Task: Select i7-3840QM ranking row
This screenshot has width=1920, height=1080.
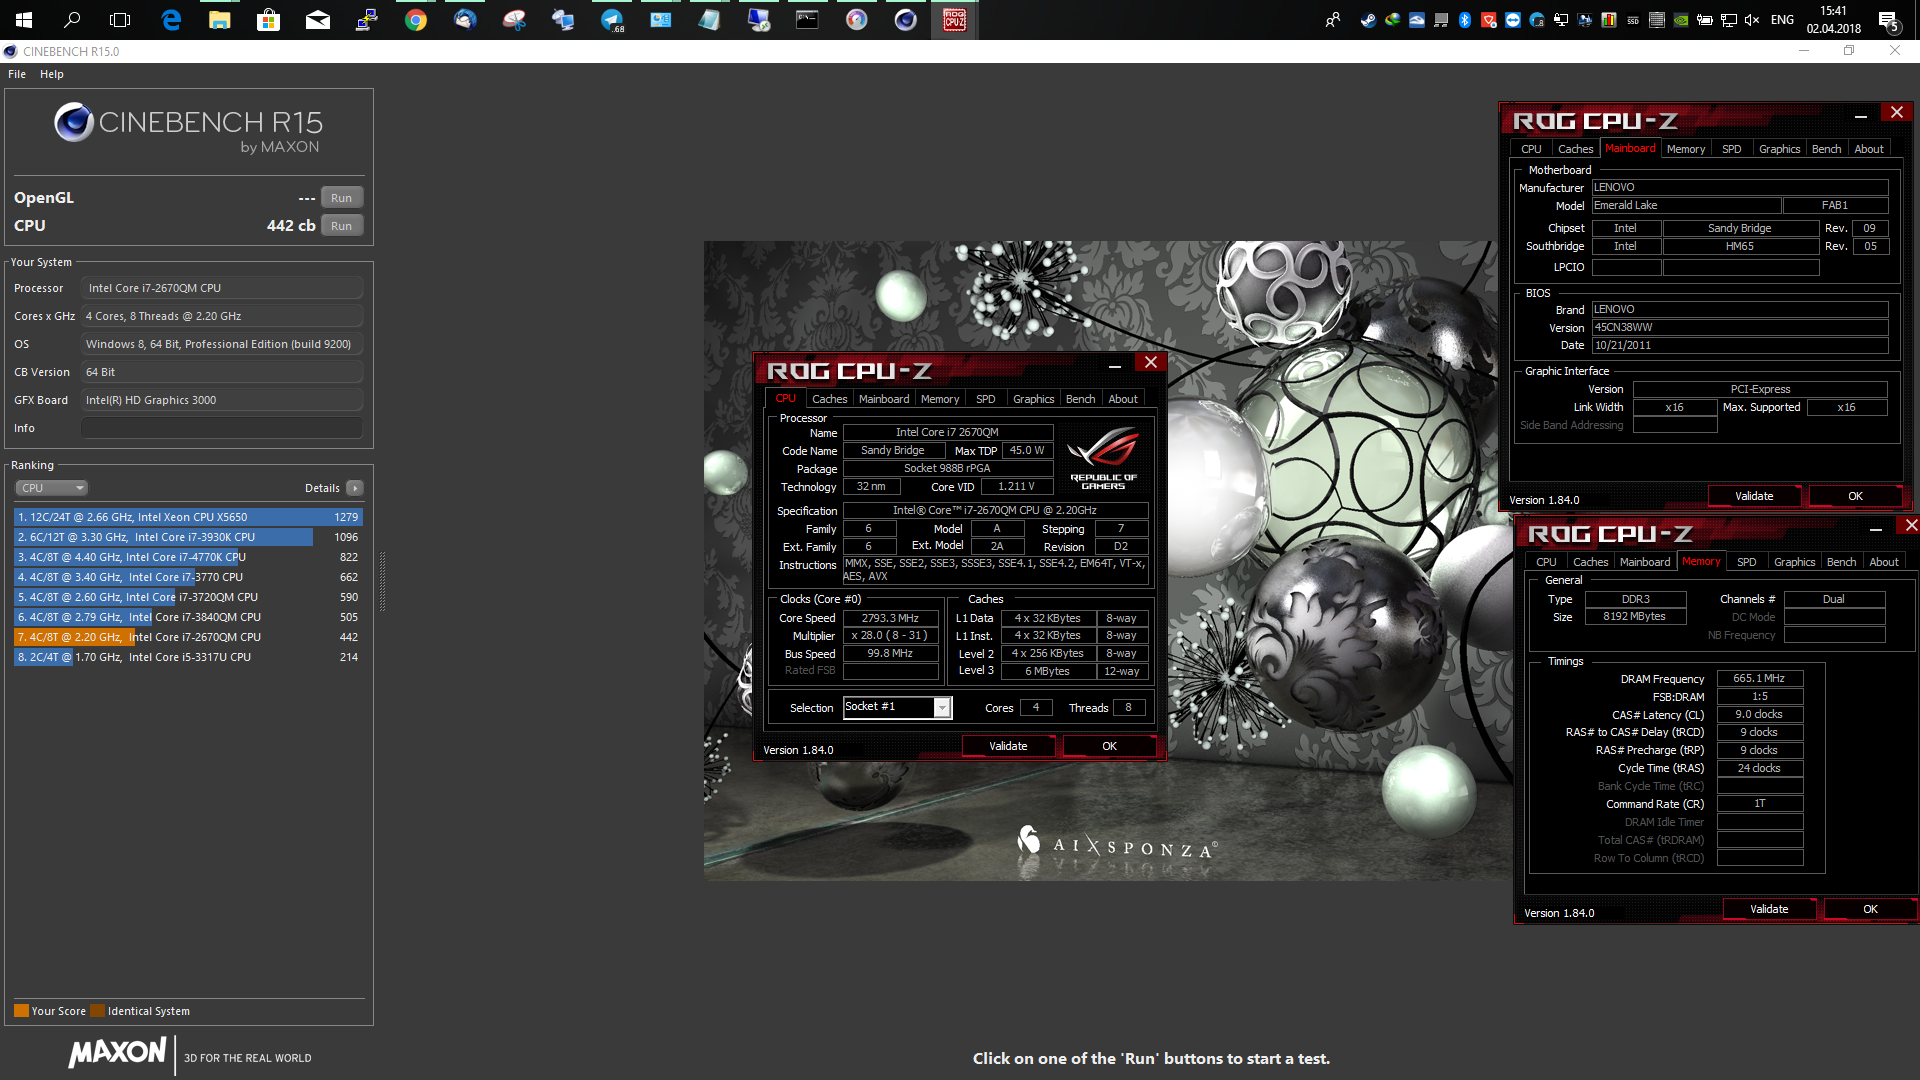Action: [x=188, y=617]
